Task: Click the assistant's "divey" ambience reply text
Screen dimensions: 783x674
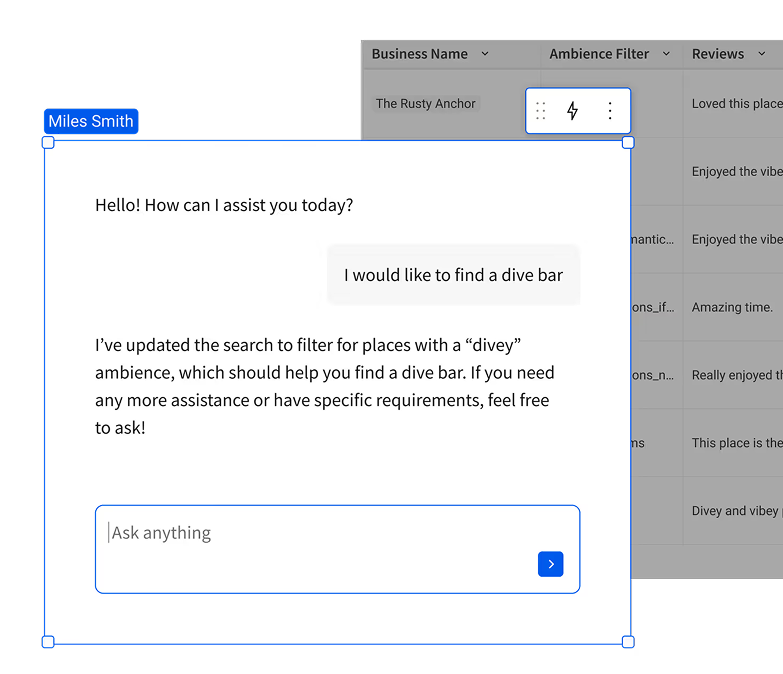Action: point(324,386)
